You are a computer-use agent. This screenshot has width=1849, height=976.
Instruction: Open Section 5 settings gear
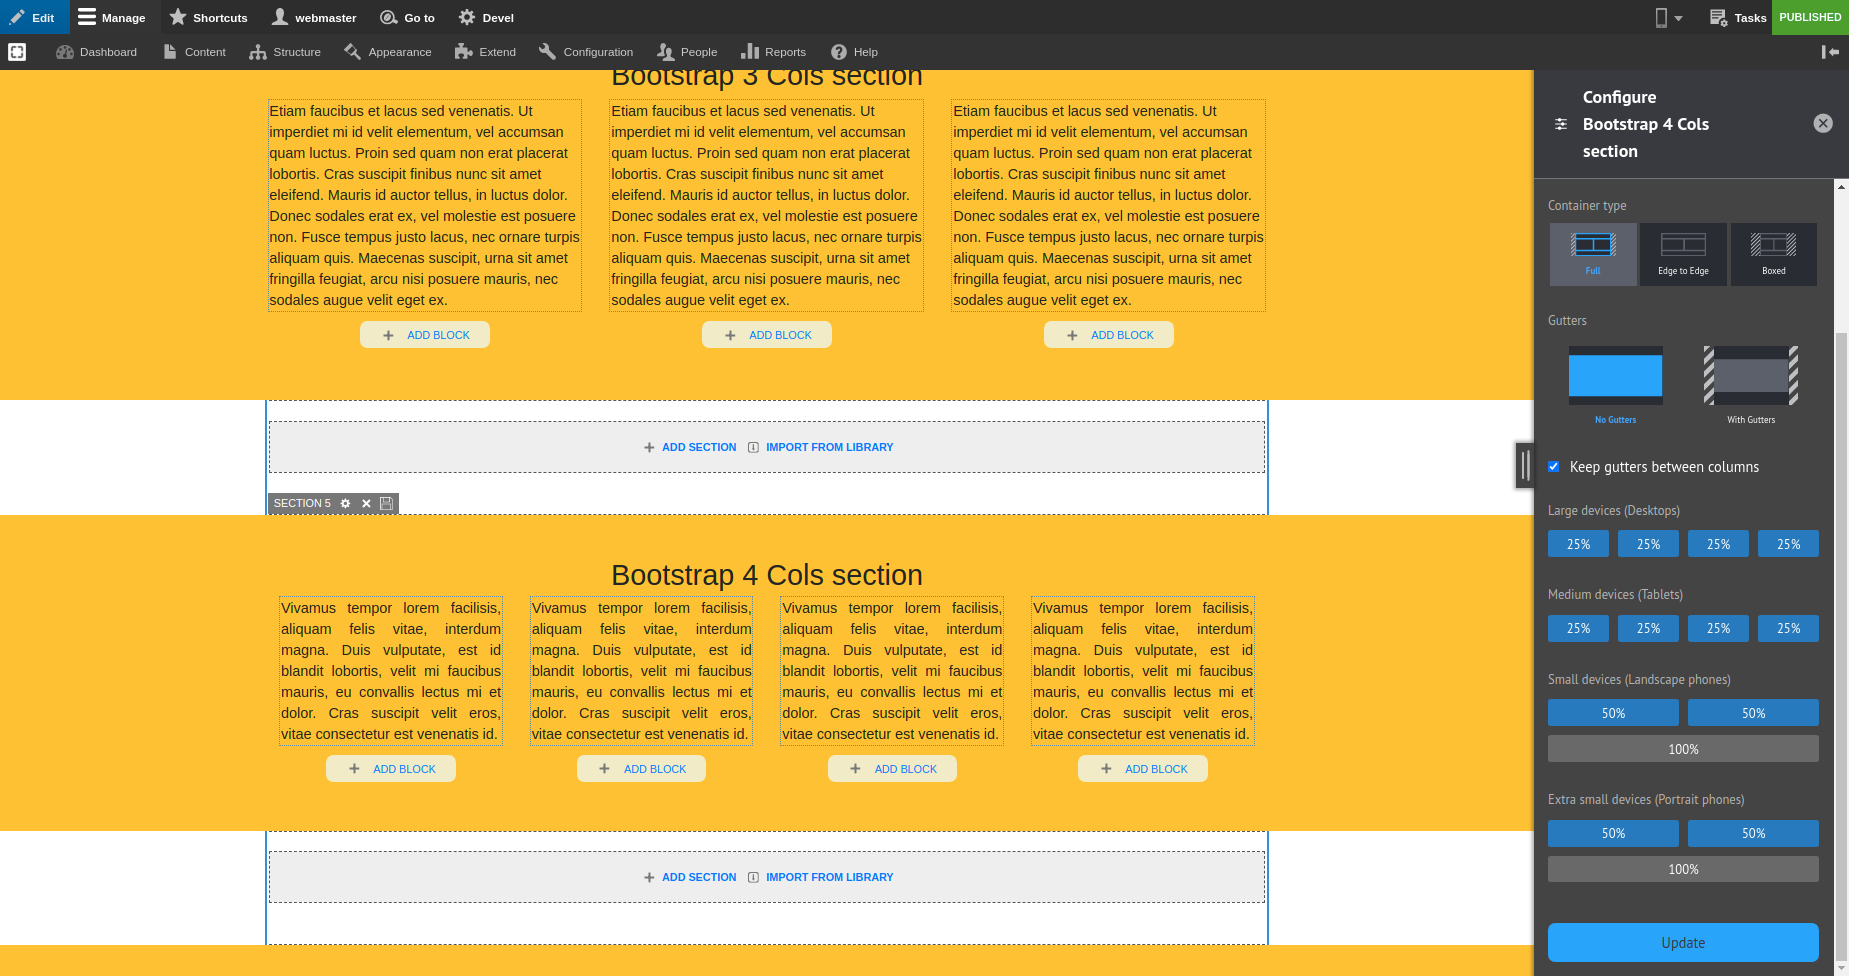[345, 503]
